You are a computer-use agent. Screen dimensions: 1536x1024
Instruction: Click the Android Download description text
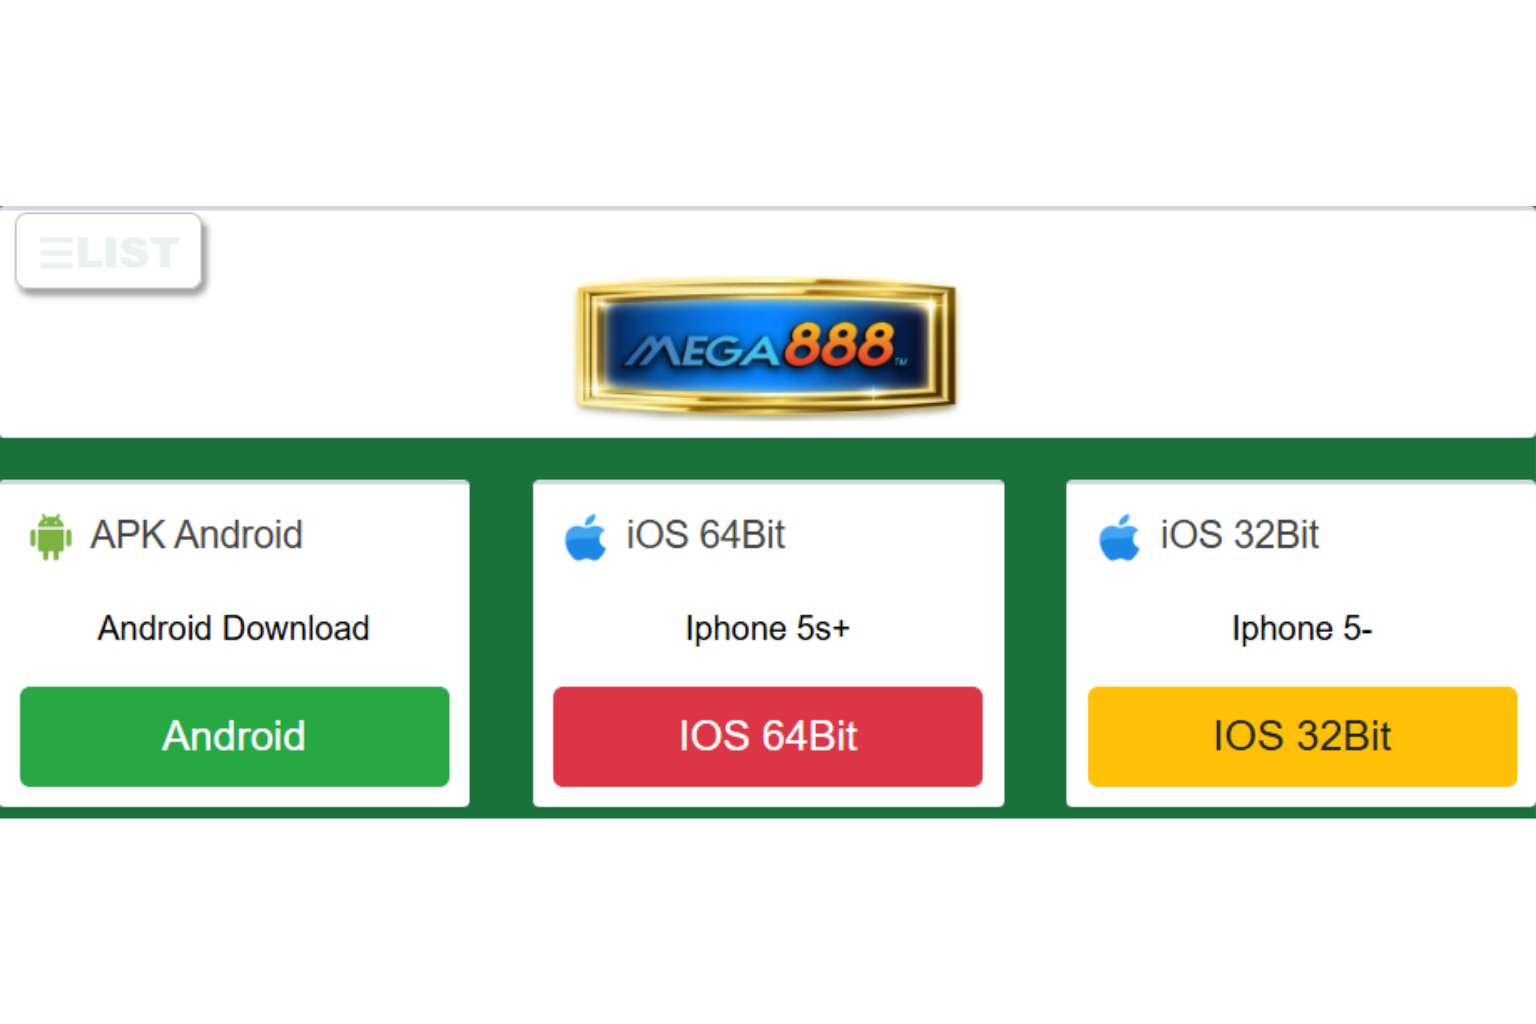pyautogui.click(x=234, y=628)
